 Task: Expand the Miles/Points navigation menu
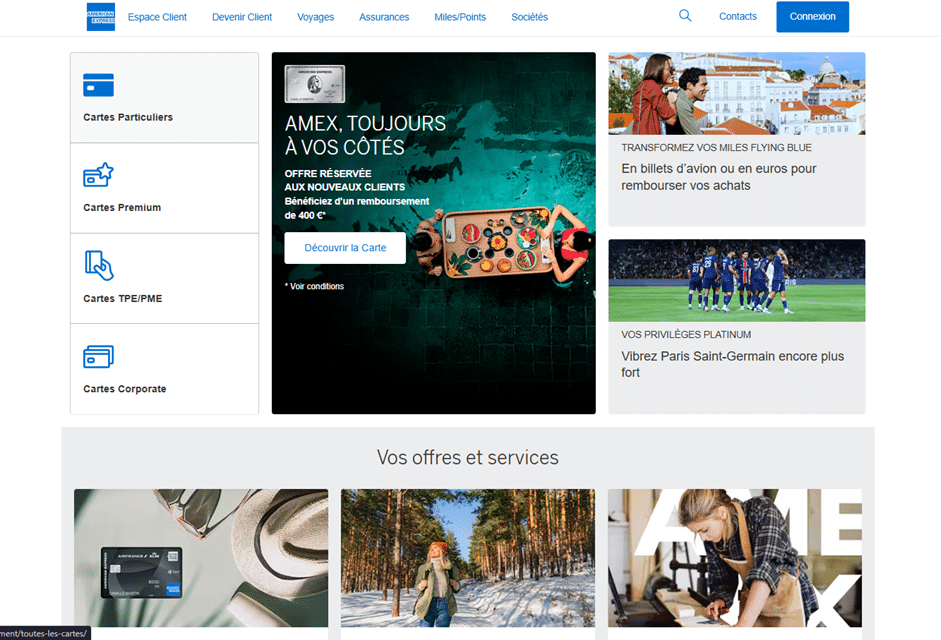click(460, 17)
